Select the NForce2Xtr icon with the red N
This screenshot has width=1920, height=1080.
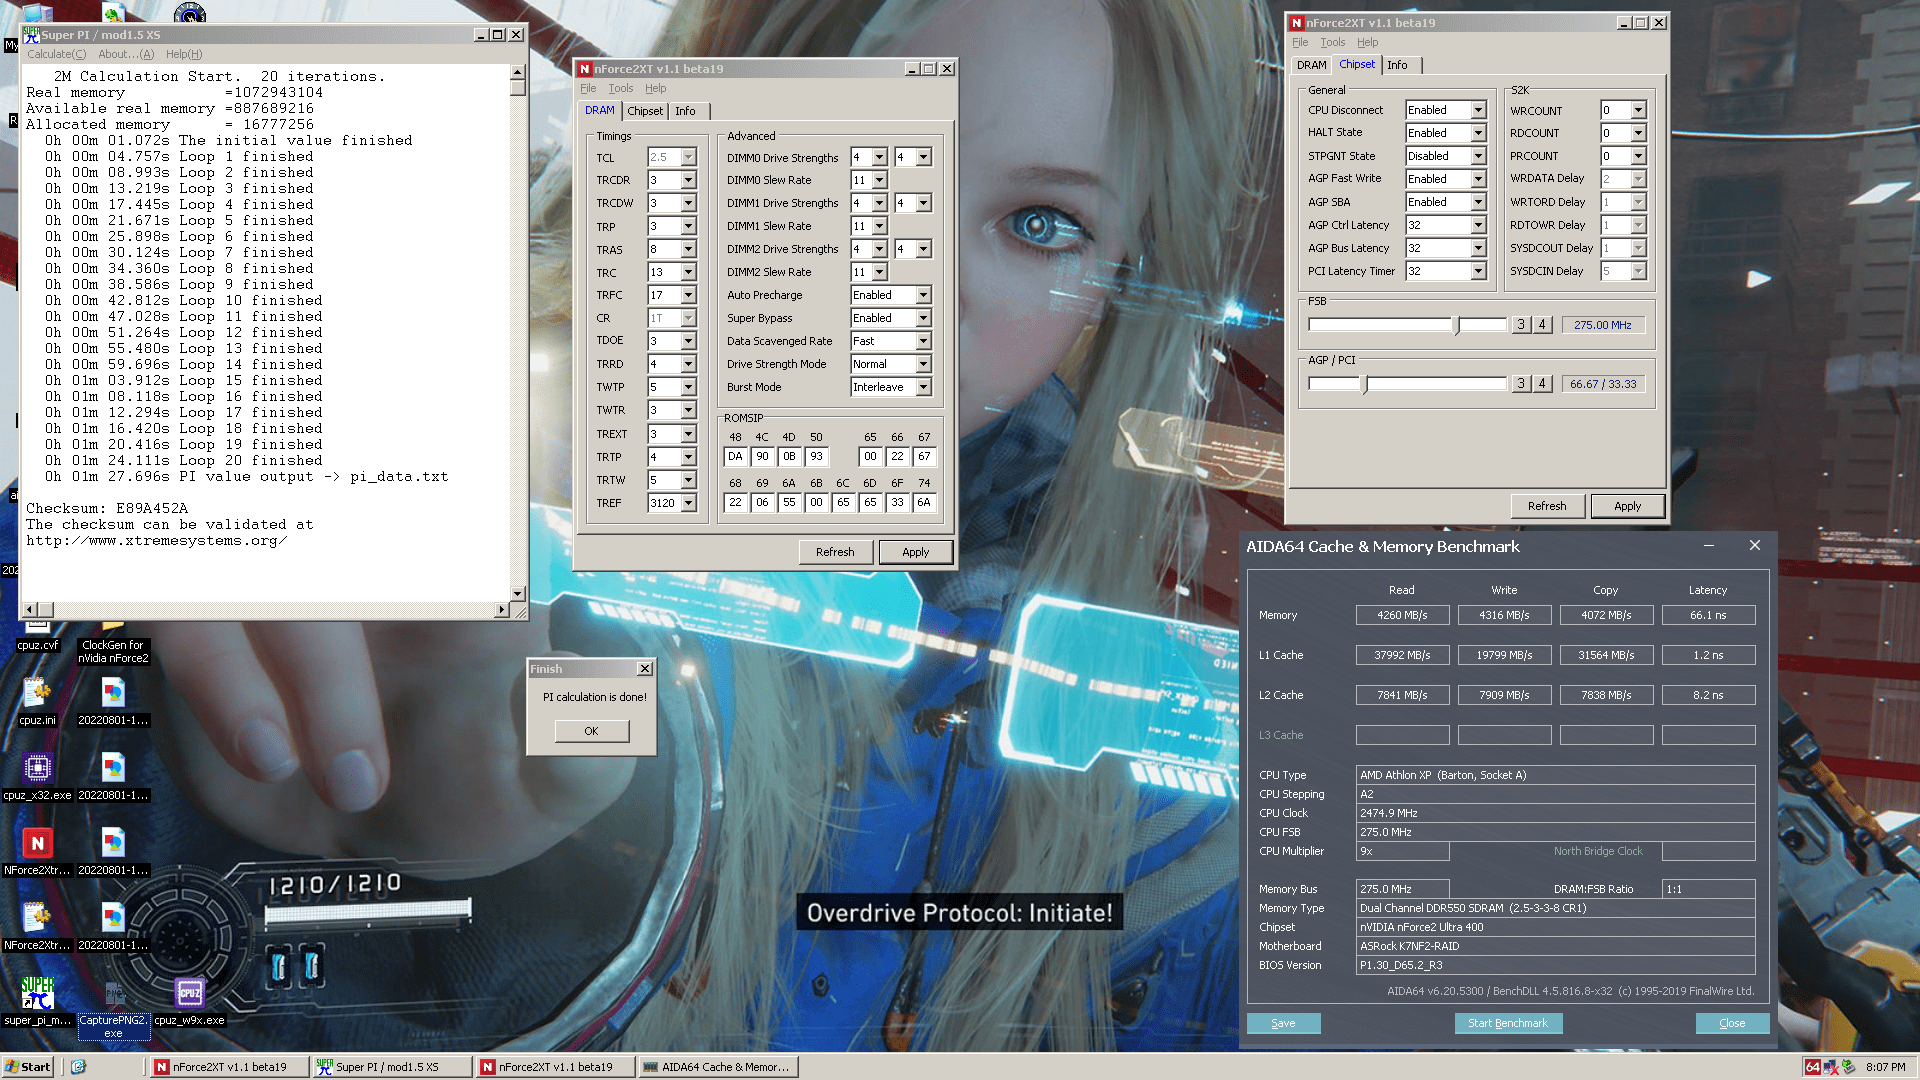[x=37, y=851]
